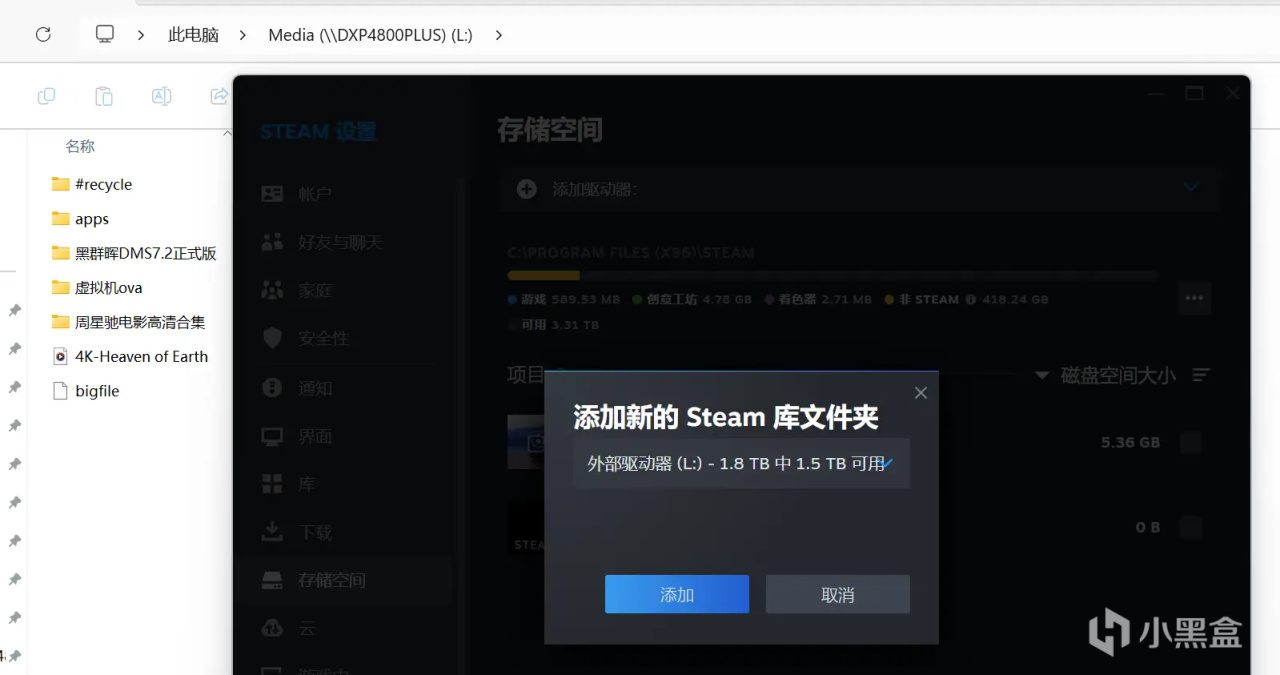Click the 通知 alert icon
1280x675 pixels.
(272, 387)
